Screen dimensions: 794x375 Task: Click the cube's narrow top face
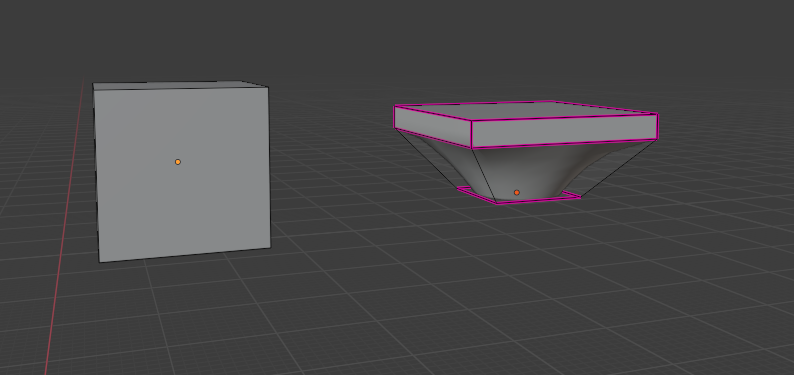coord(180,85)
